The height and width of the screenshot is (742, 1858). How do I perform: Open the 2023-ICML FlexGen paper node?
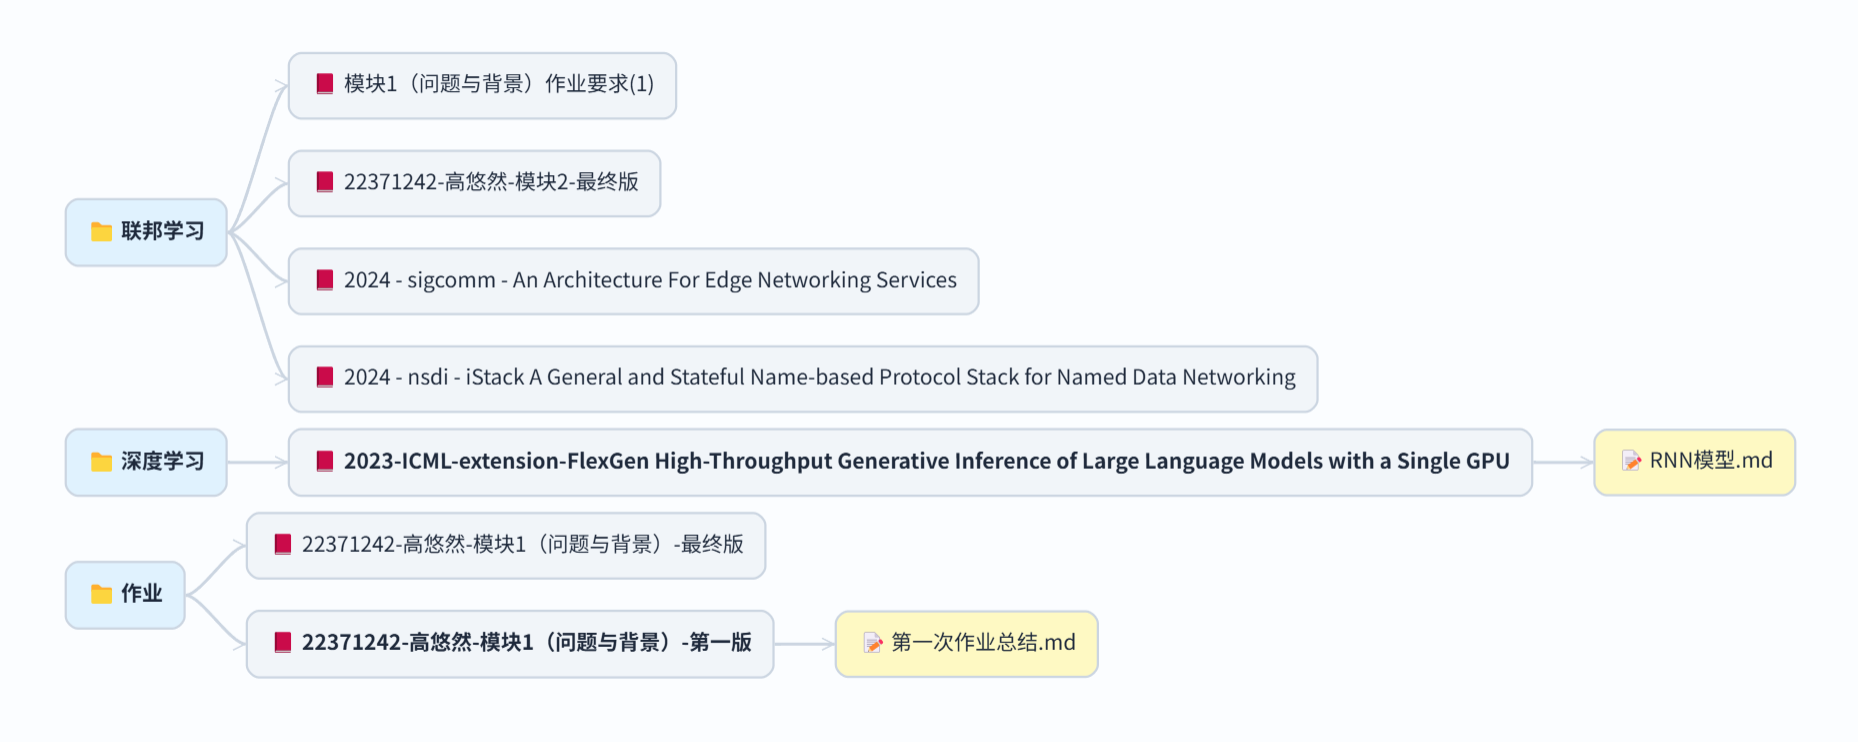pyautogui.click(x=926, y=461)
